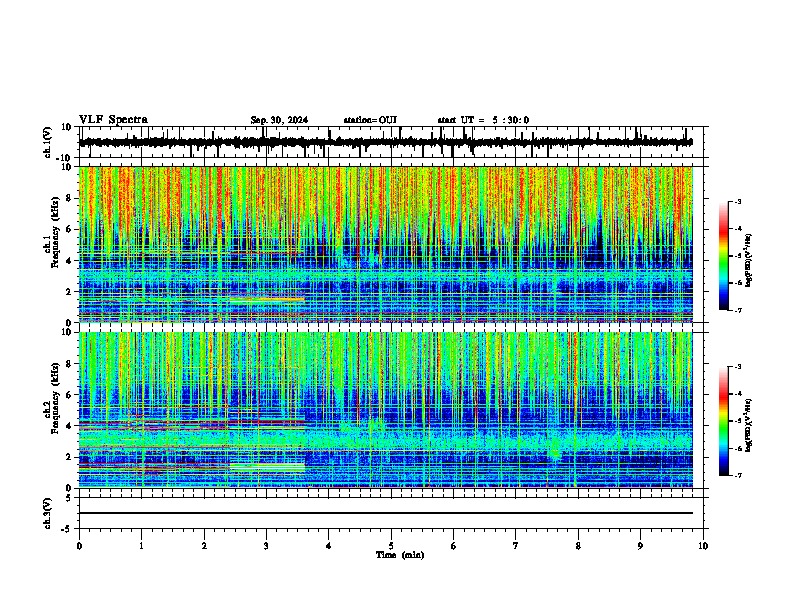Click the "ch.3(V)" axis label
The height and width of the screenshot is (612, 792).
[48, 514]
